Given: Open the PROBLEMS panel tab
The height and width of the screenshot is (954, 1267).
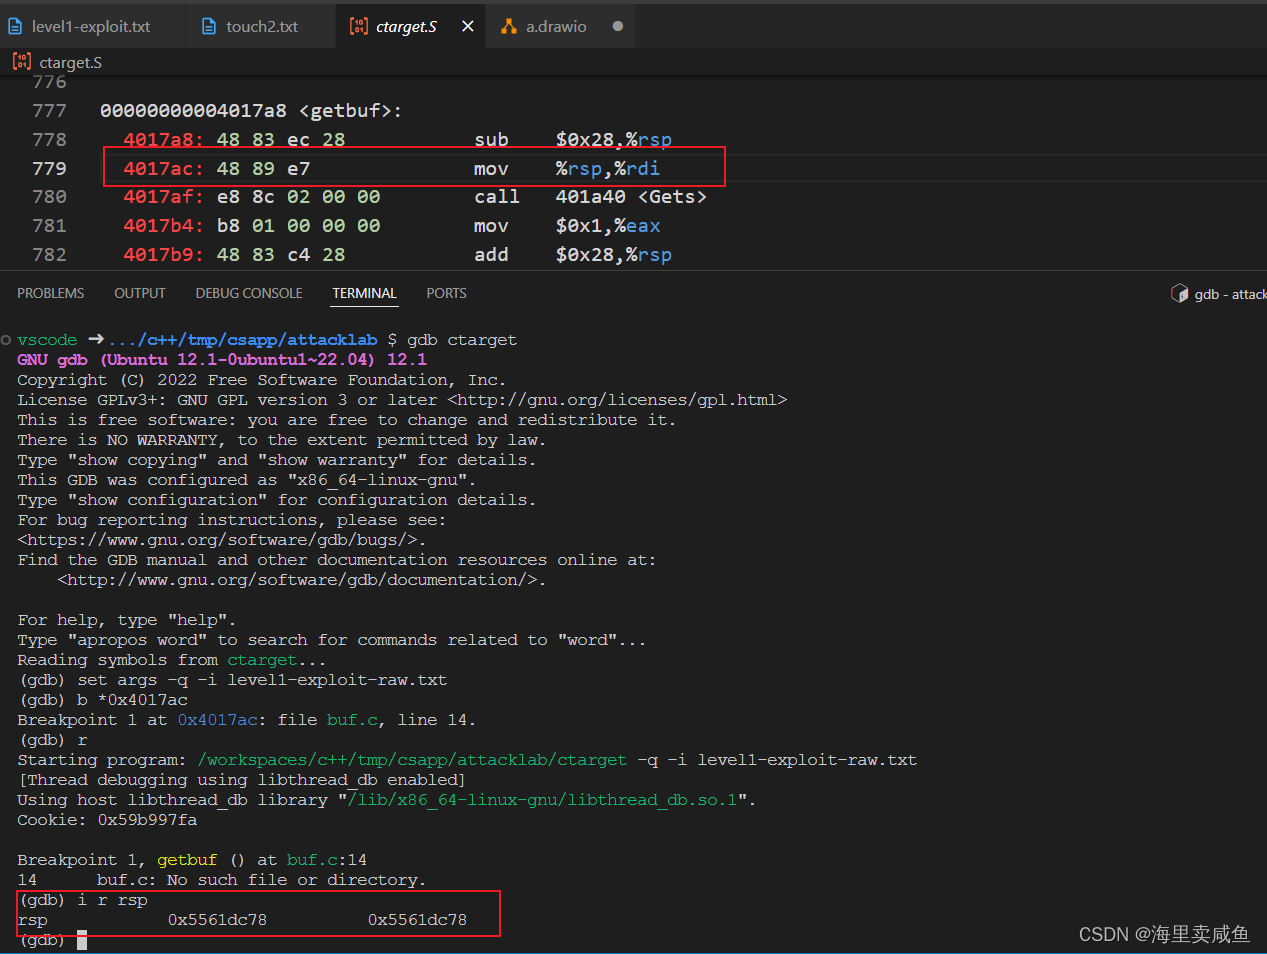Looking at the screenshot, I should (51, 293).
